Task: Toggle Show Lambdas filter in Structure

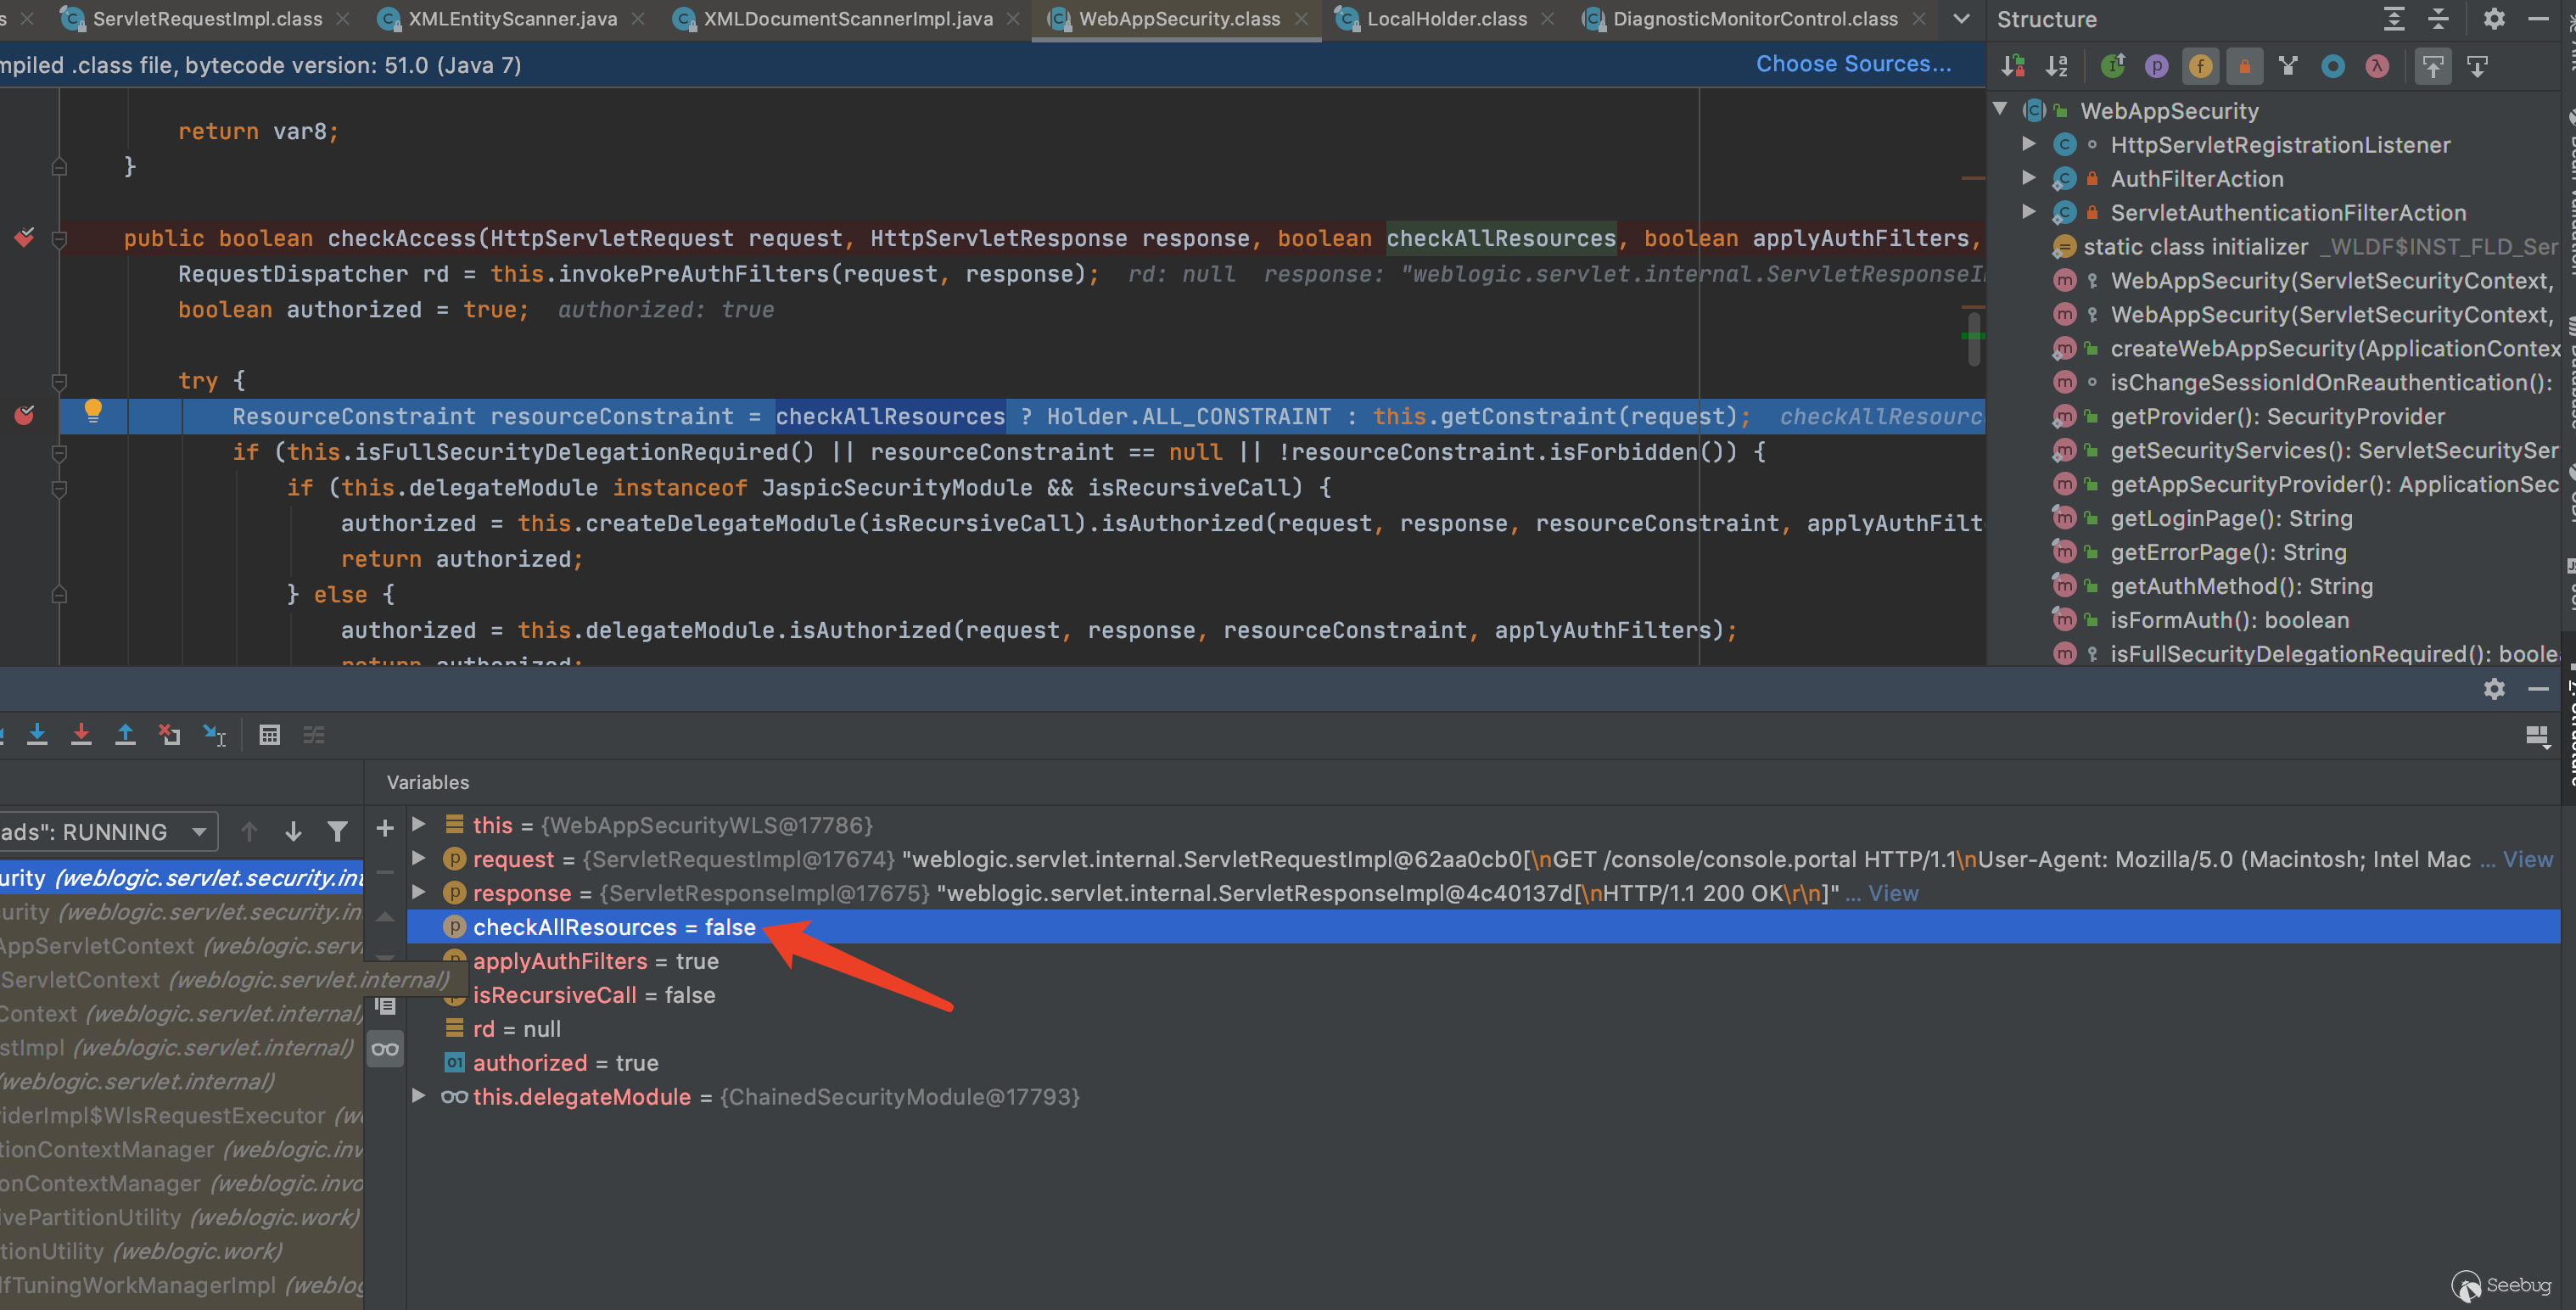Action: tap(2377, 66)
